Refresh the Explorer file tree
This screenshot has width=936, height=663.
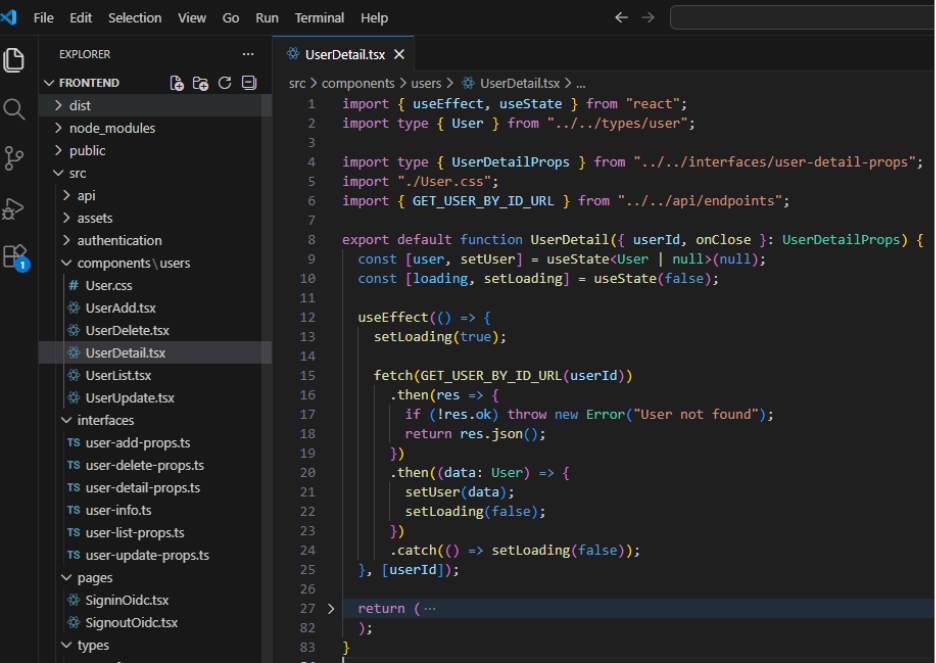click(x=225, y=83)
